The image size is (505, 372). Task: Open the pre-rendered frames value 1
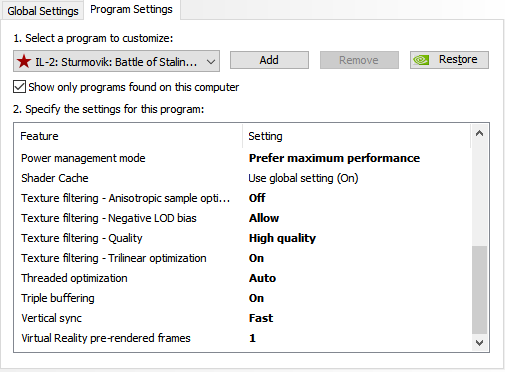click(x=252, y=338)
